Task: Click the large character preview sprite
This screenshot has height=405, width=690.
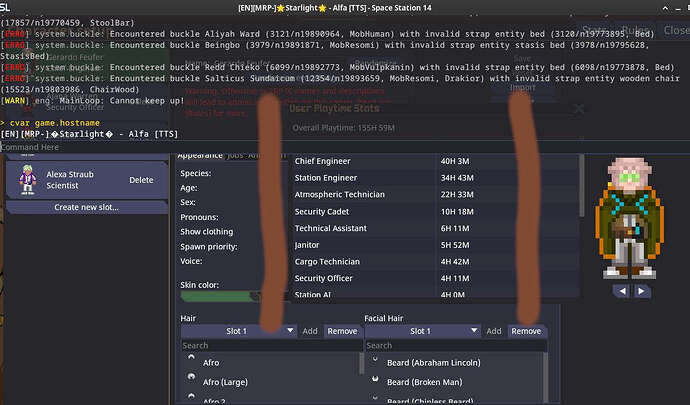Action: coord(630,218)
